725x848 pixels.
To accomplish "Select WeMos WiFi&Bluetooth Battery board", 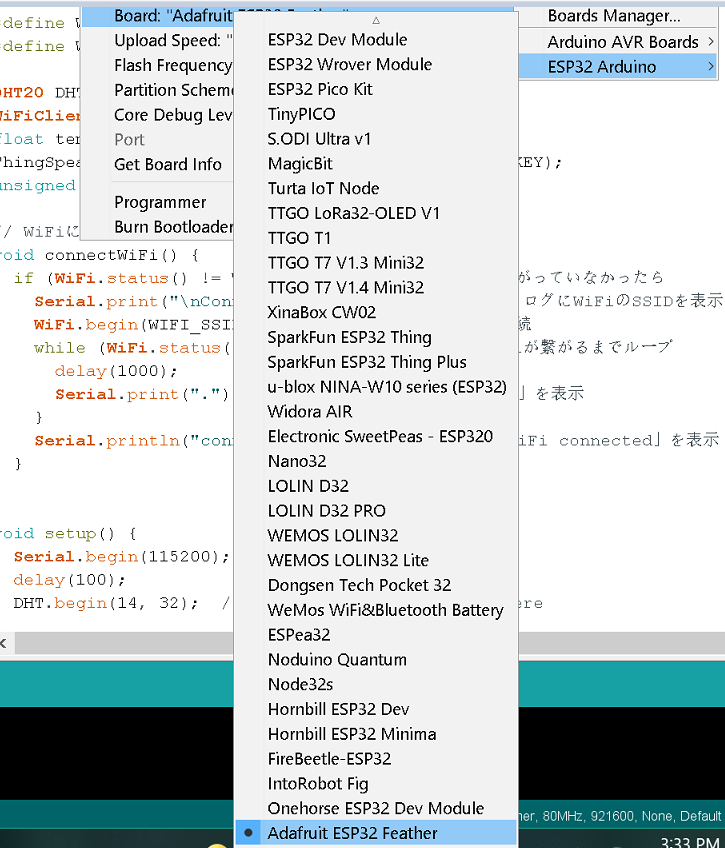I will coord(376,611).
